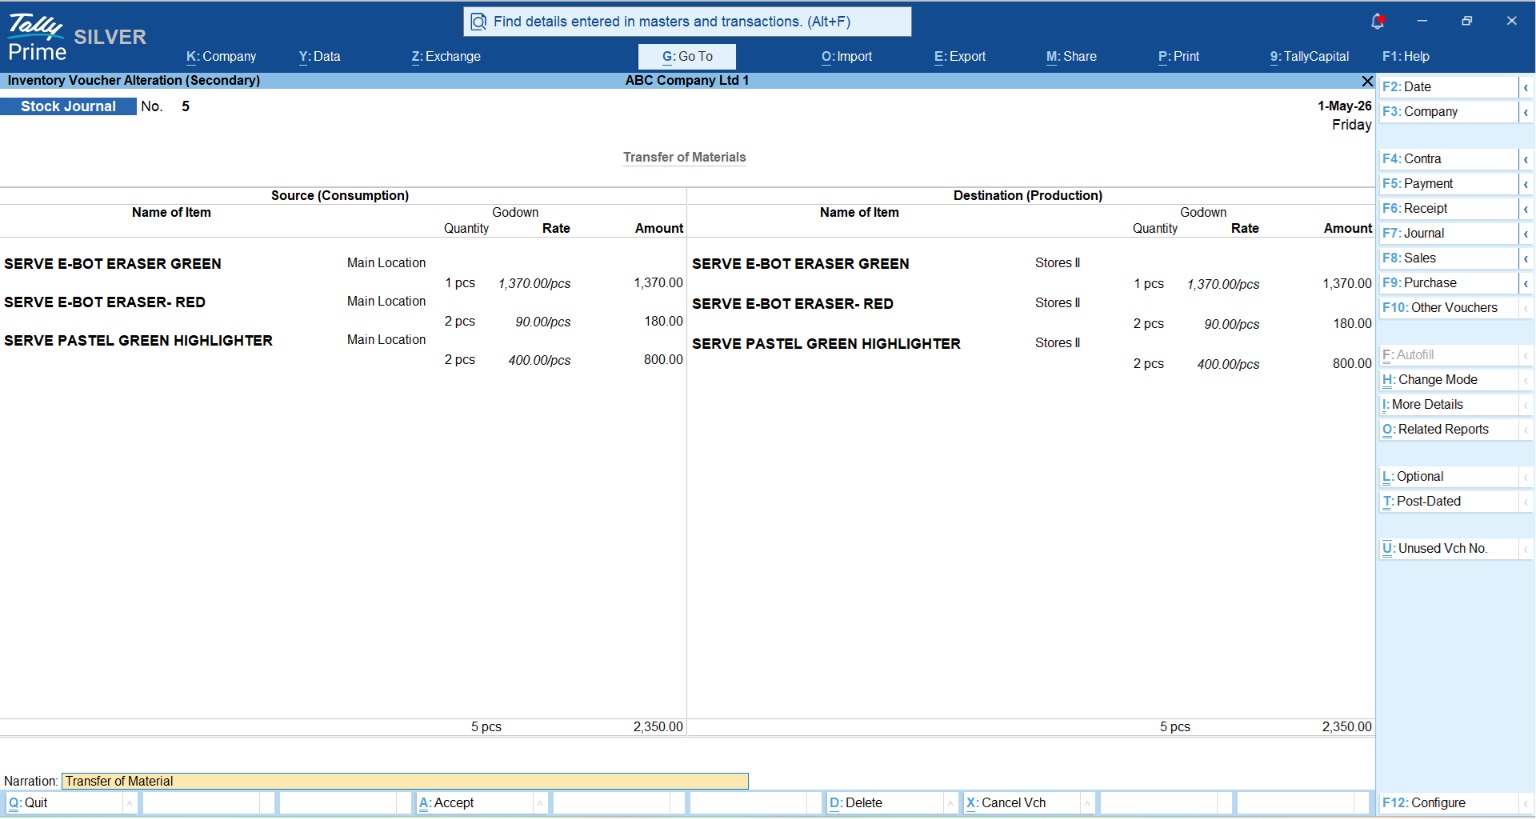Expand the F4: Contra side arrow
Screen dimensions: 1536x819
(x=1526, y=159)
